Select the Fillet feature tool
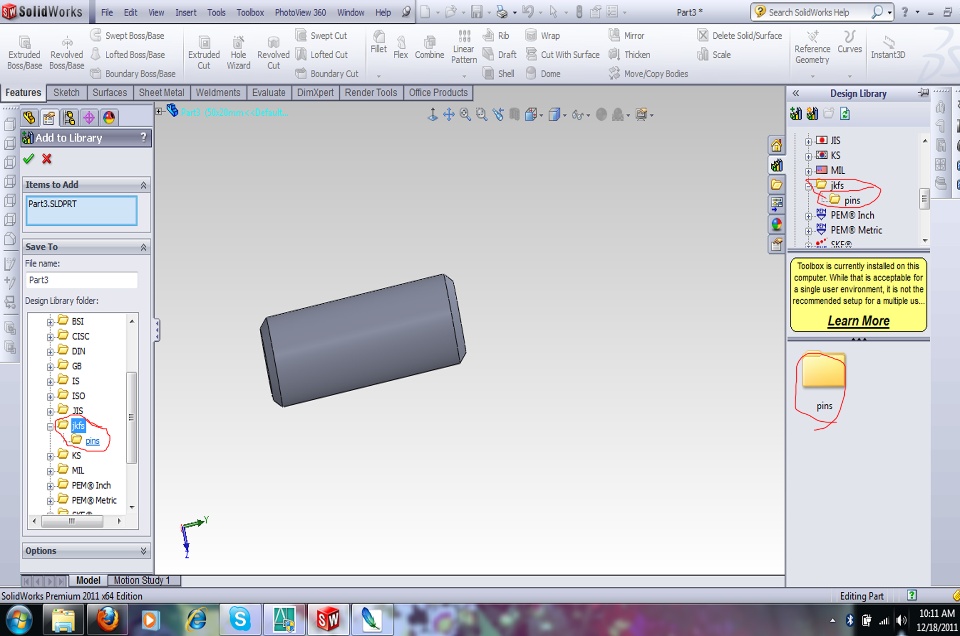 [378, 41]
